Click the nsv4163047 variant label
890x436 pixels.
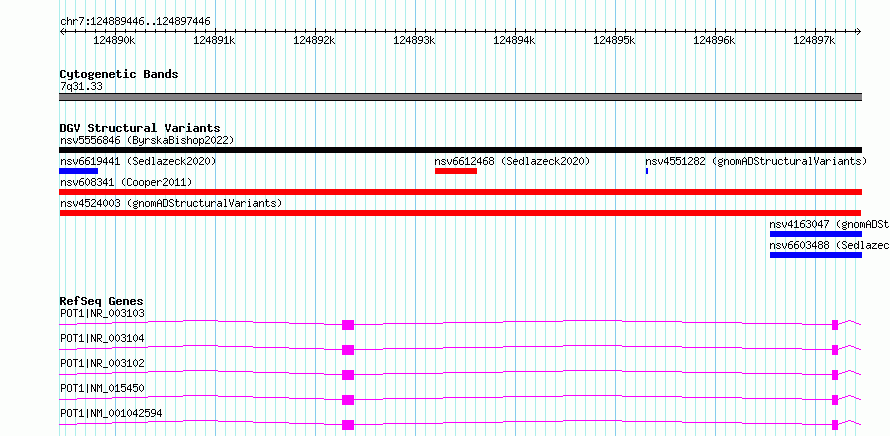click(829, 224)
